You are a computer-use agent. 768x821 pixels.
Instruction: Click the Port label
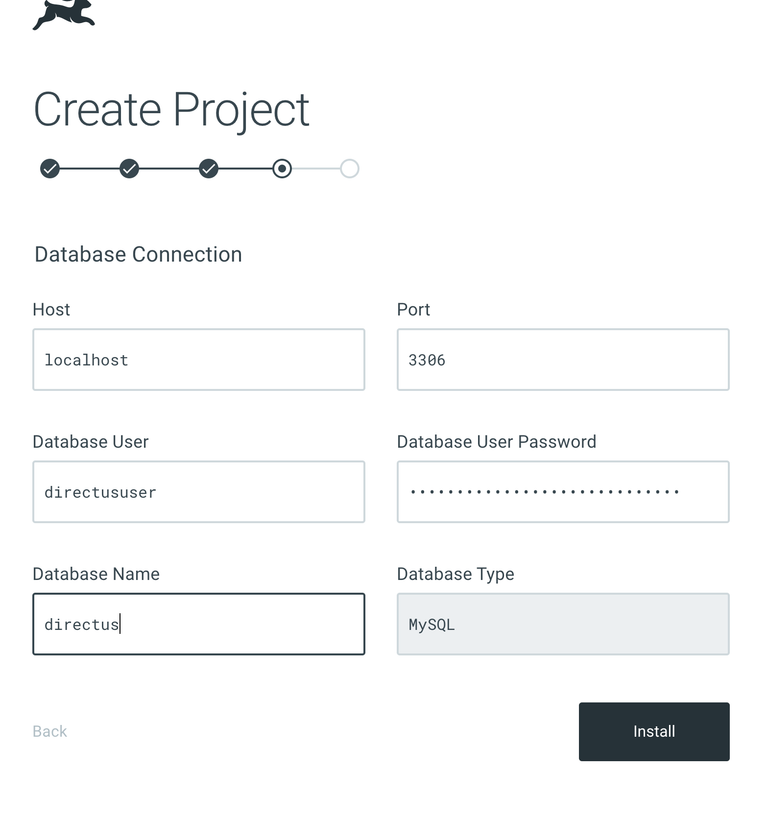coord(413,309)
